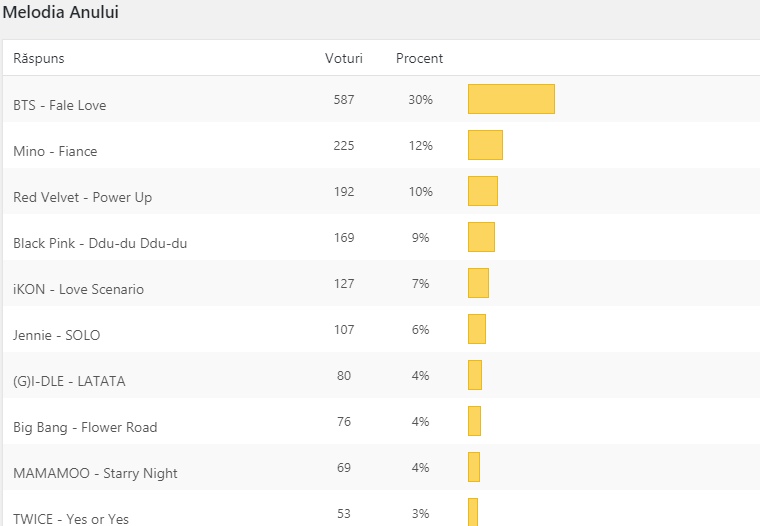Viewport: 760px width, 526px height.
Task: Select the "Răspuns" column header
Action: coord(39,59)
